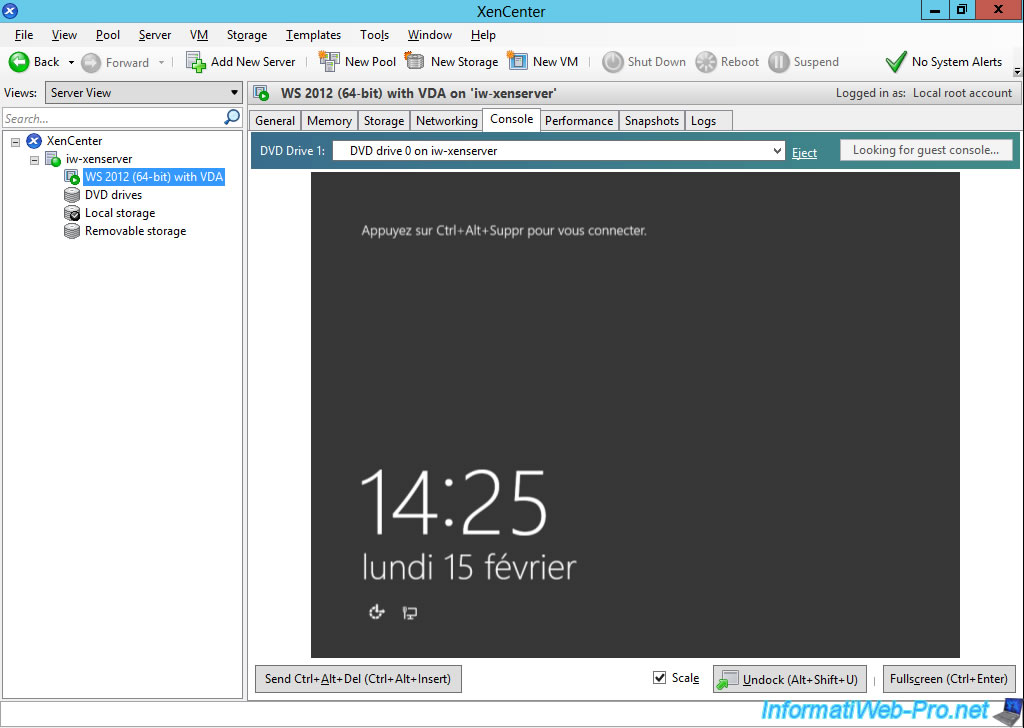The image size is (1024, 728).
Task: Click the Undock button
Action: [790, 679]
